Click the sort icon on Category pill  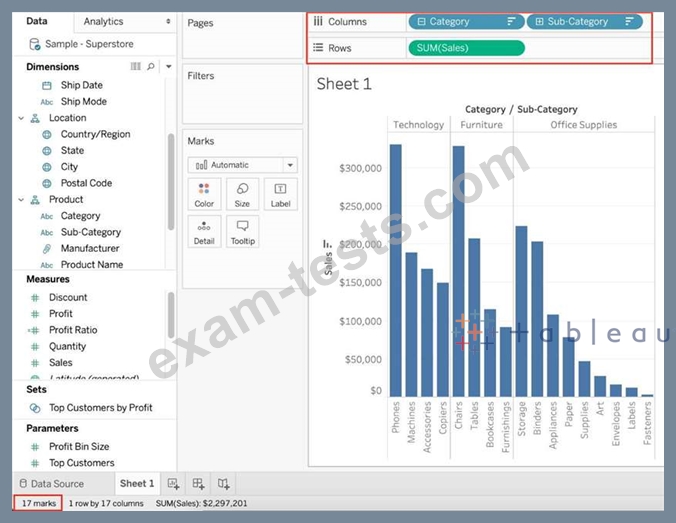pos(511,22)
